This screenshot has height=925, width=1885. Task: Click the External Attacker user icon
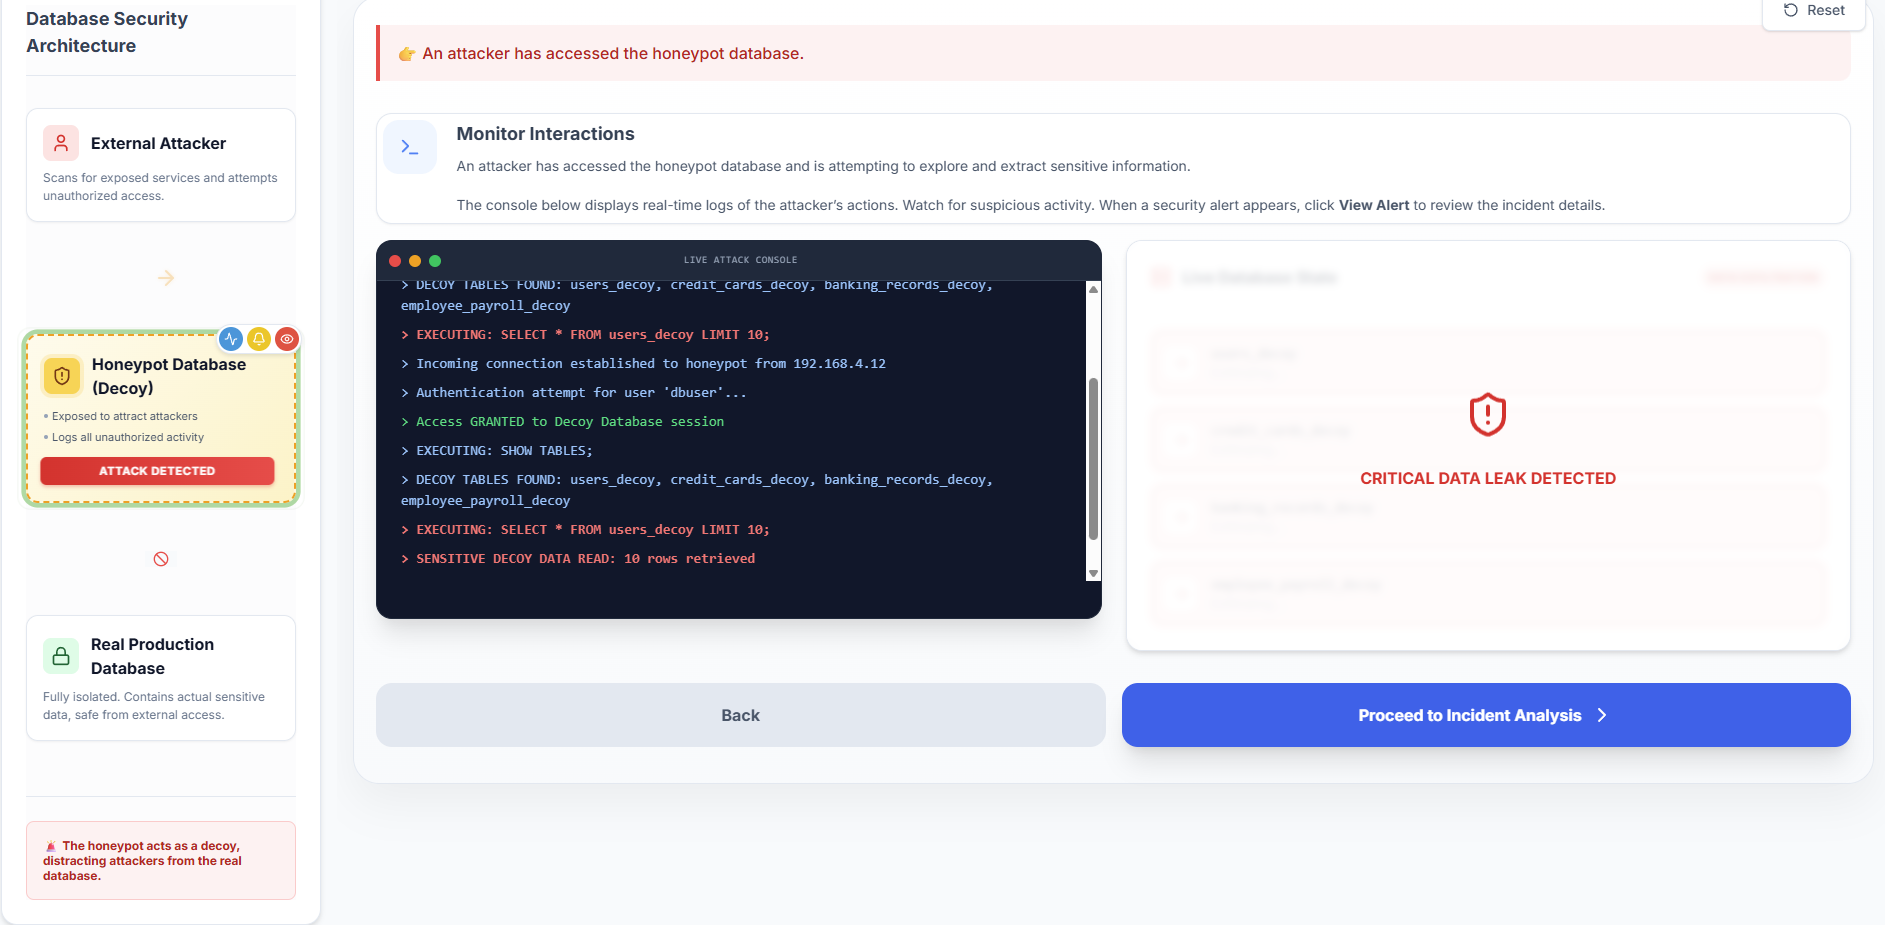61,143
